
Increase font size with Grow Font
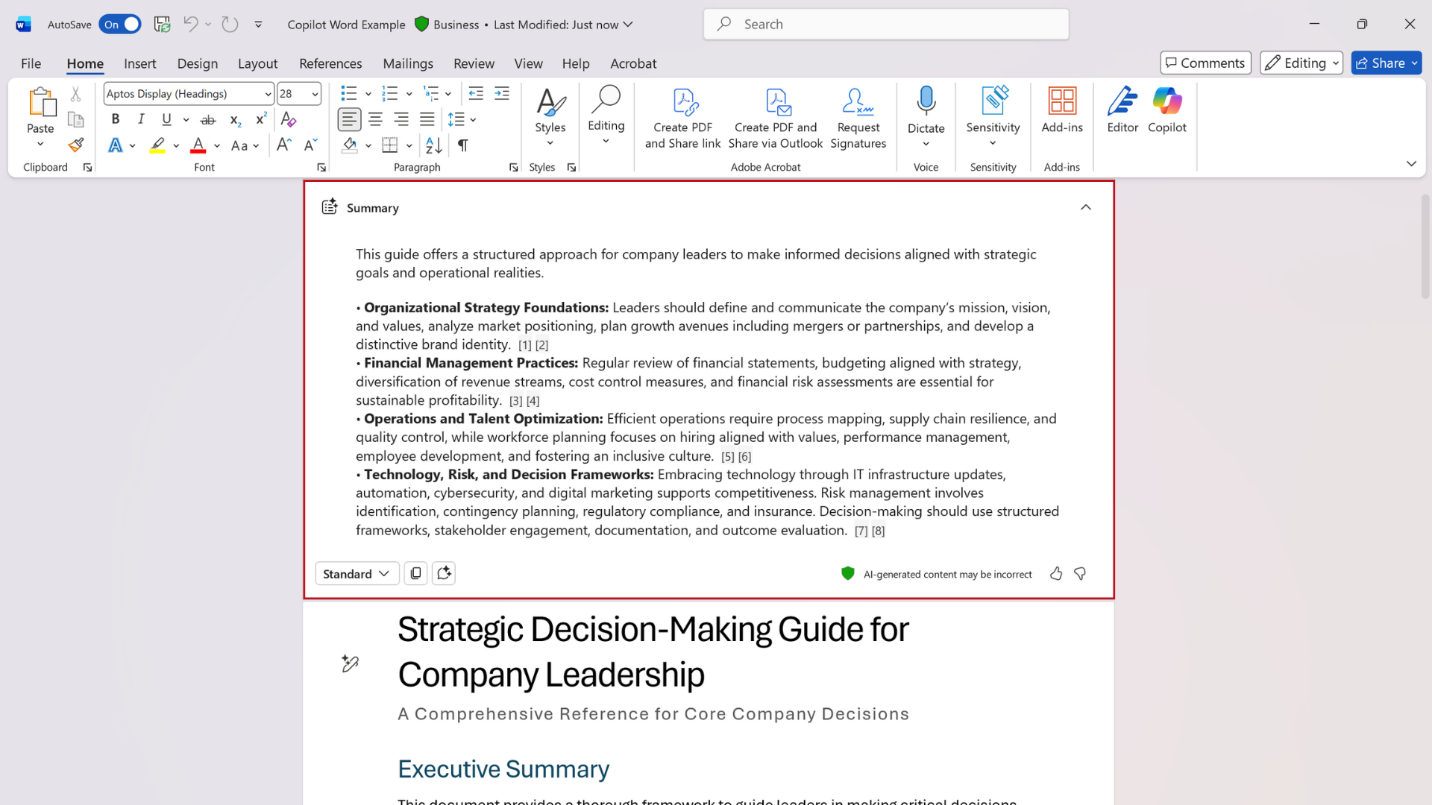(284, 145)
